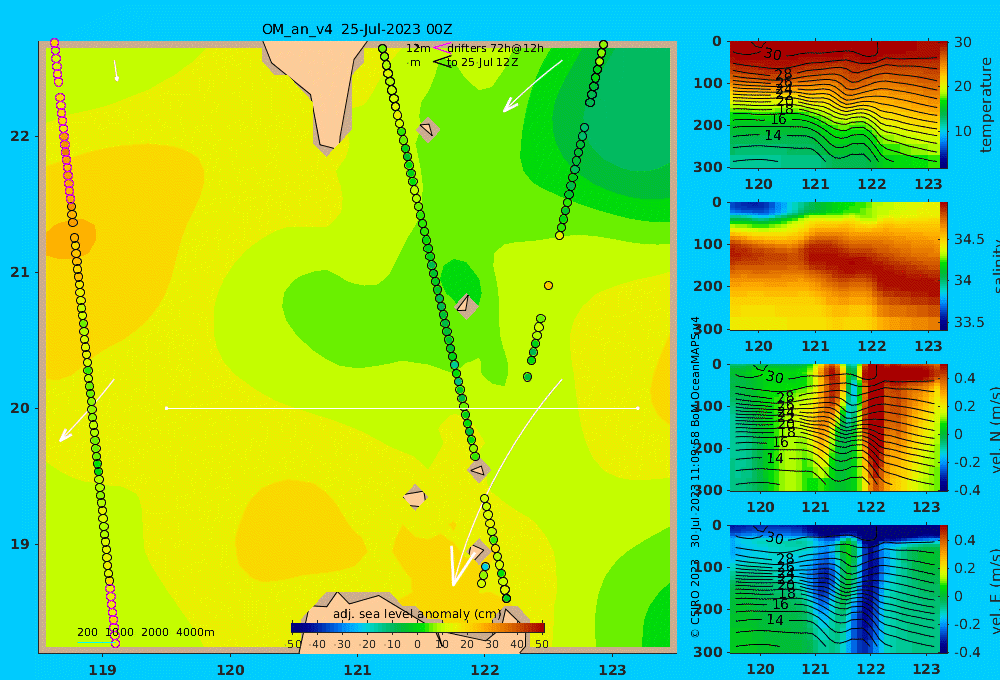This screenshot has height=680, width=1000.
Task: Click the main map latitude label "22"
Action: point(20,136)
